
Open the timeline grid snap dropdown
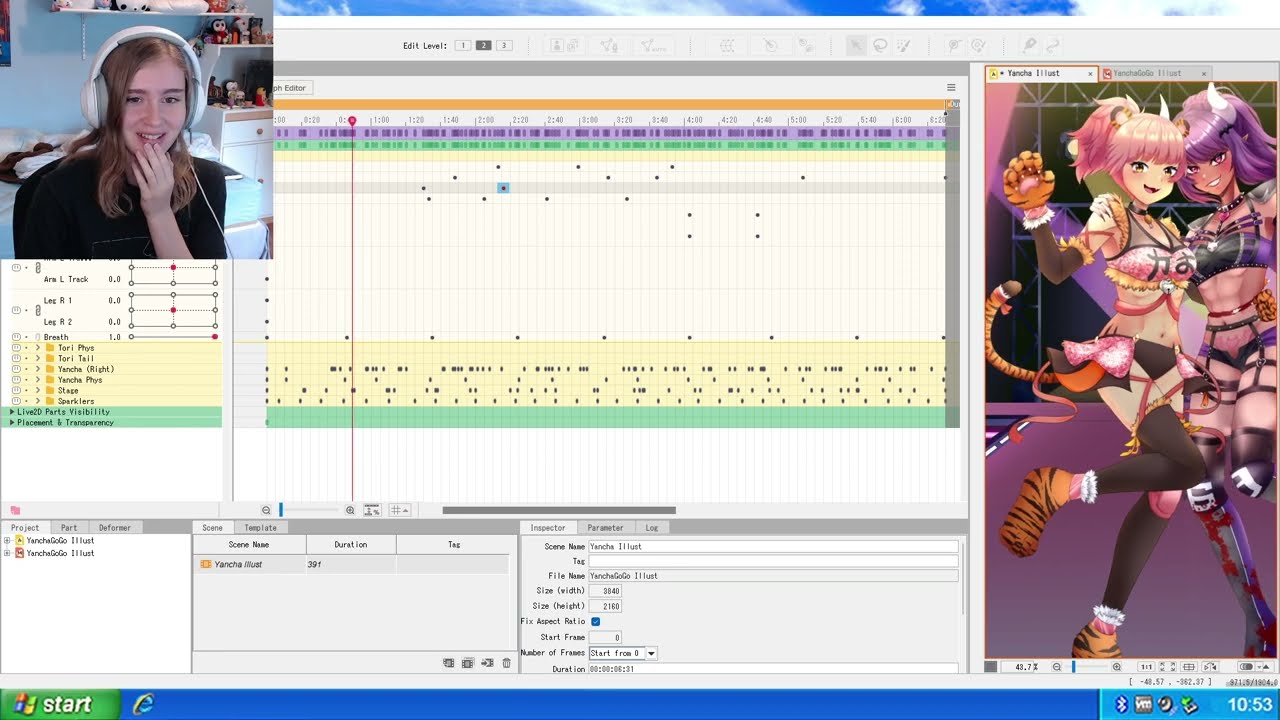pyautogui.click(x=399, y=510)
